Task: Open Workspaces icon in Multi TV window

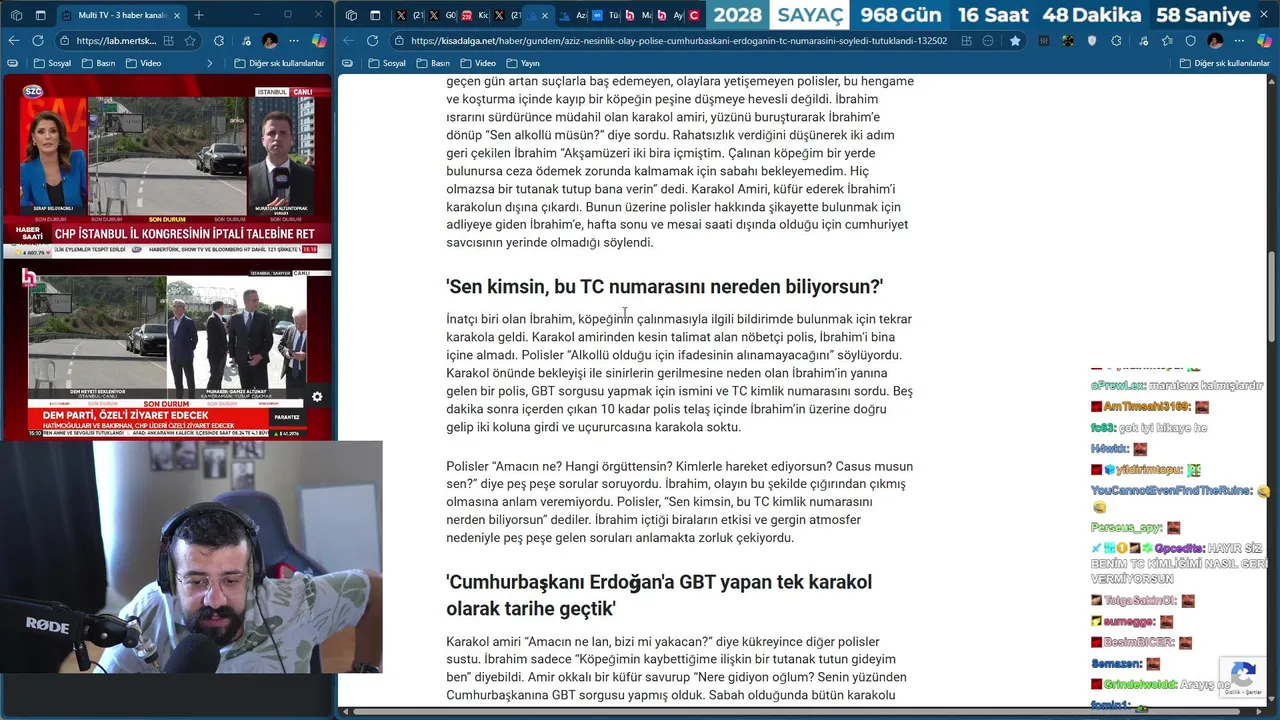Action: click(x=16, y=15)
